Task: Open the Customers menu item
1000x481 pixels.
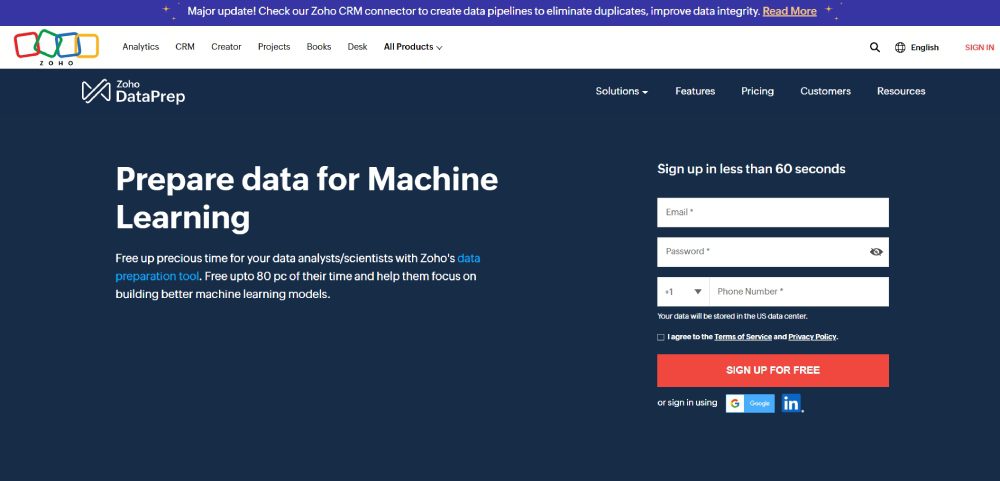Action: click(x=825, y=91)
